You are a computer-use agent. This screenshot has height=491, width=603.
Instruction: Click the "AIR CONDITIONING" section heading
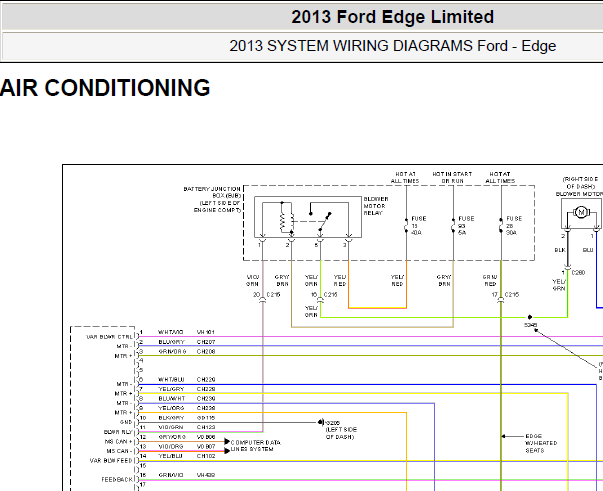[105, 88]
